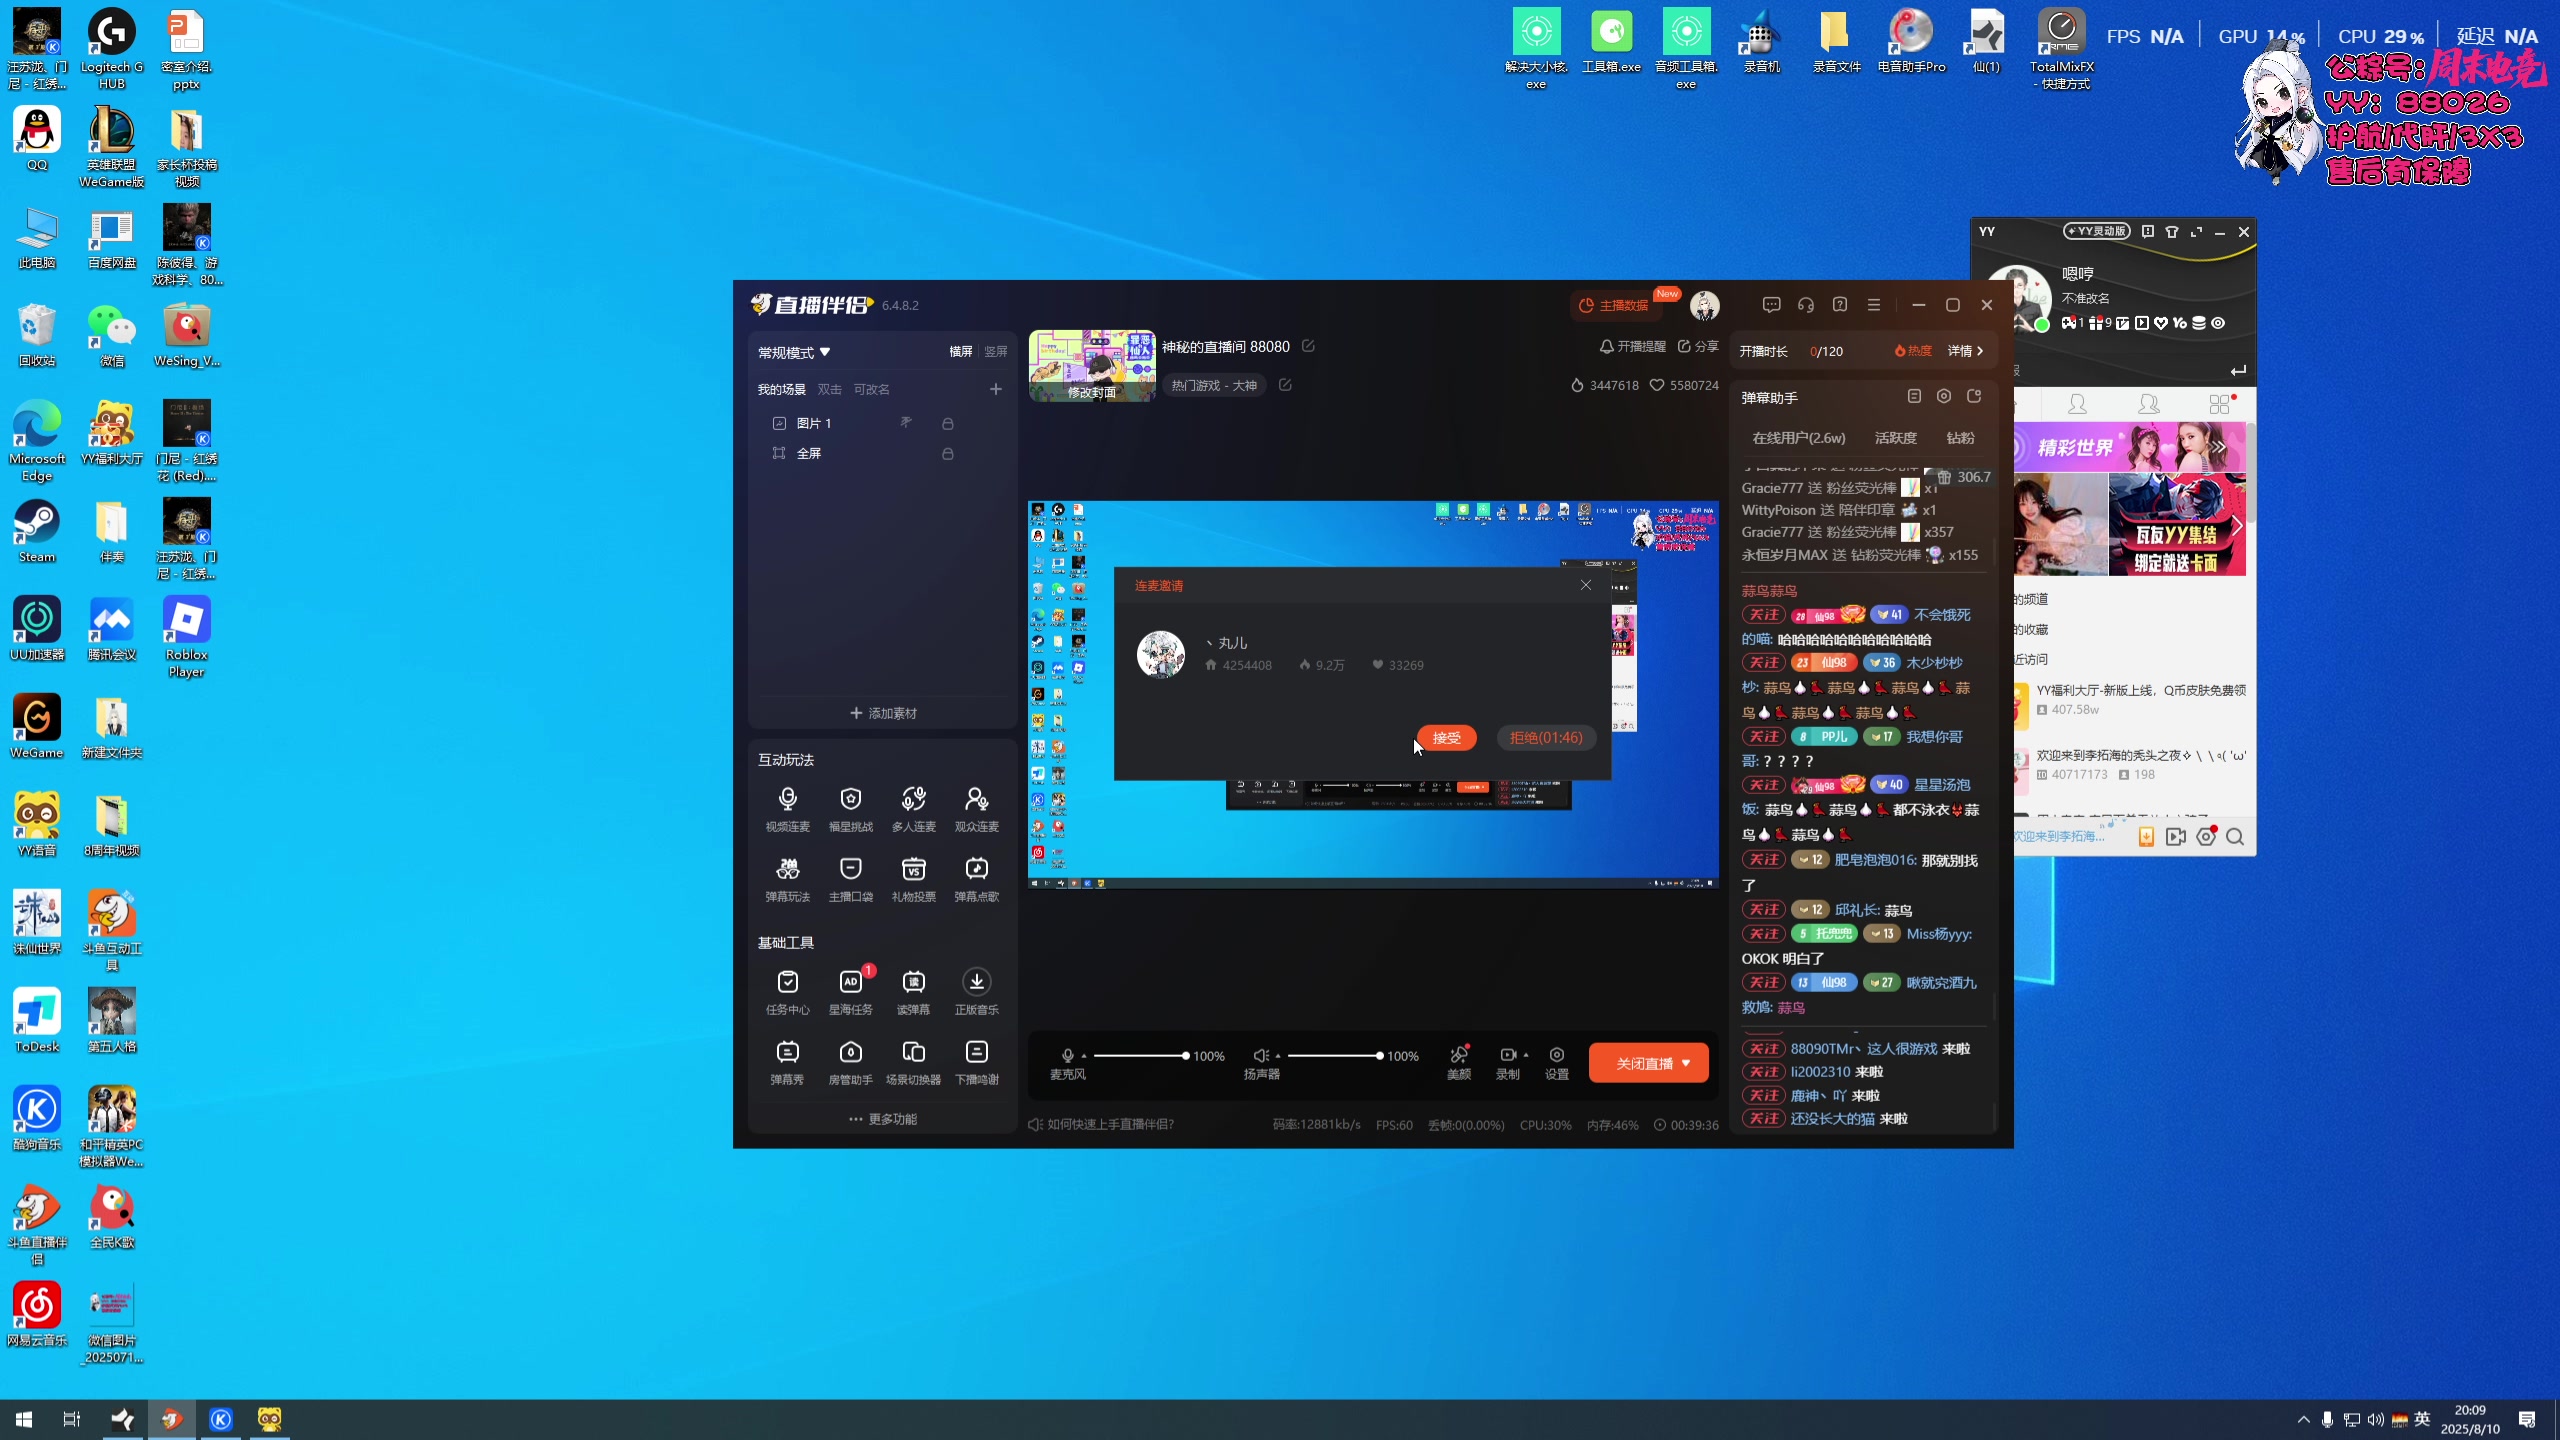Open 礼物投票 gift voting

tap(913, 879)
